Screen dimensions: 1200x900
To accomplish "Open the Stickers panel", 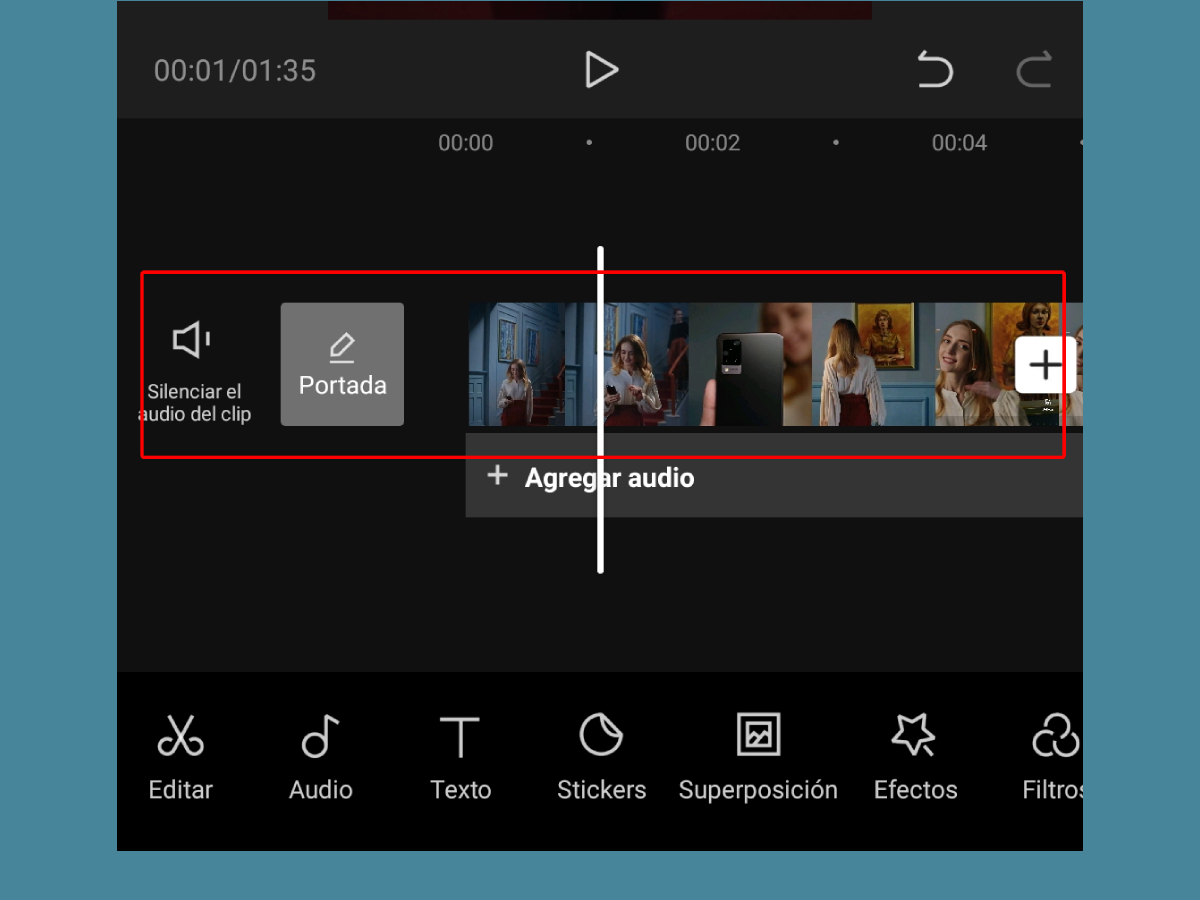I will point(601,755).
